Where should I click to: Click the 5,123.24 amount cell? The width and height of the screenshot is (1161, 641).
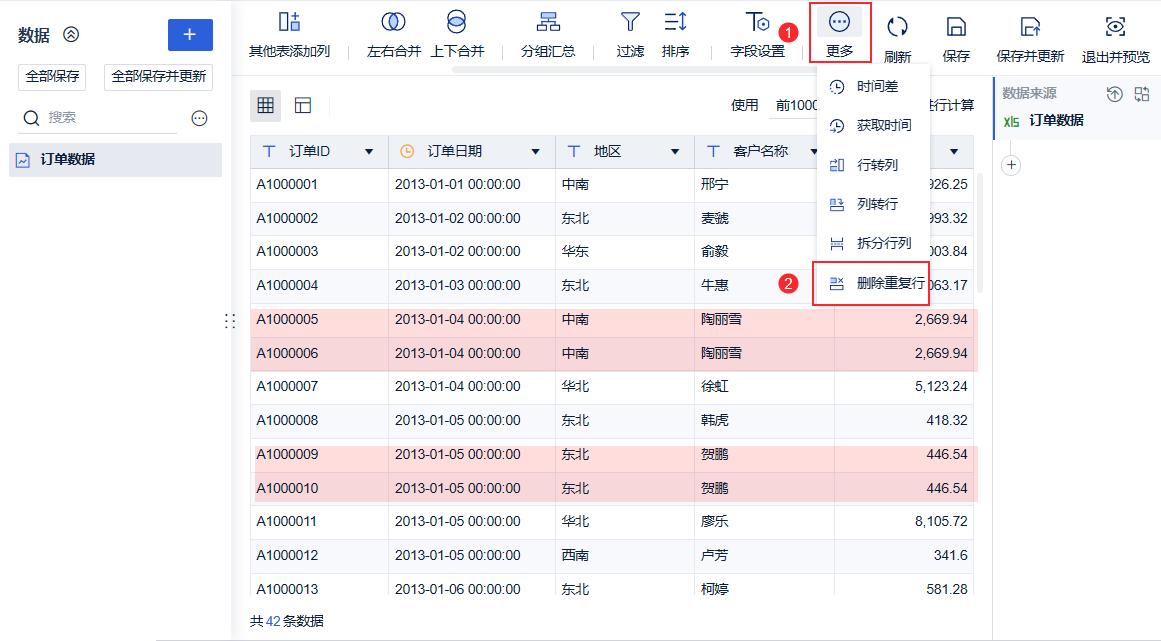pyautogui.click(x=904, y=387)
